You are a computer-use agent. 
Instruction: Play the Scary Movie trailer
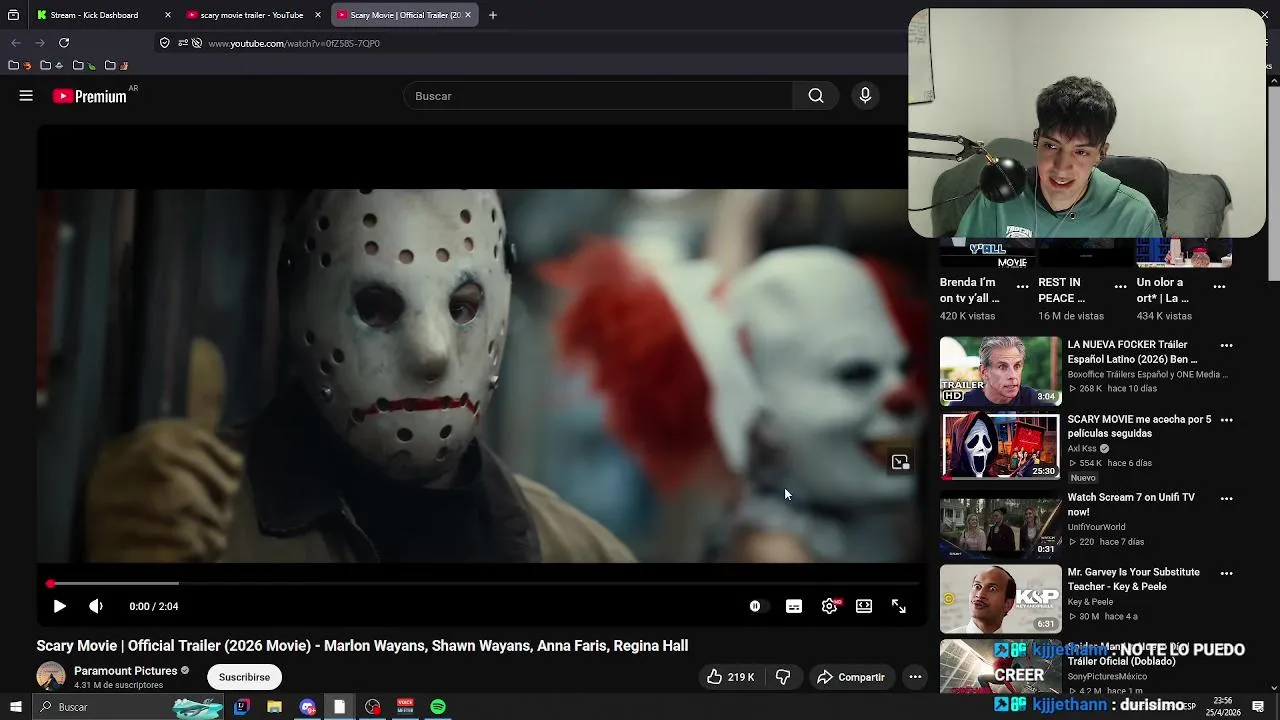(x=59, y=606)
